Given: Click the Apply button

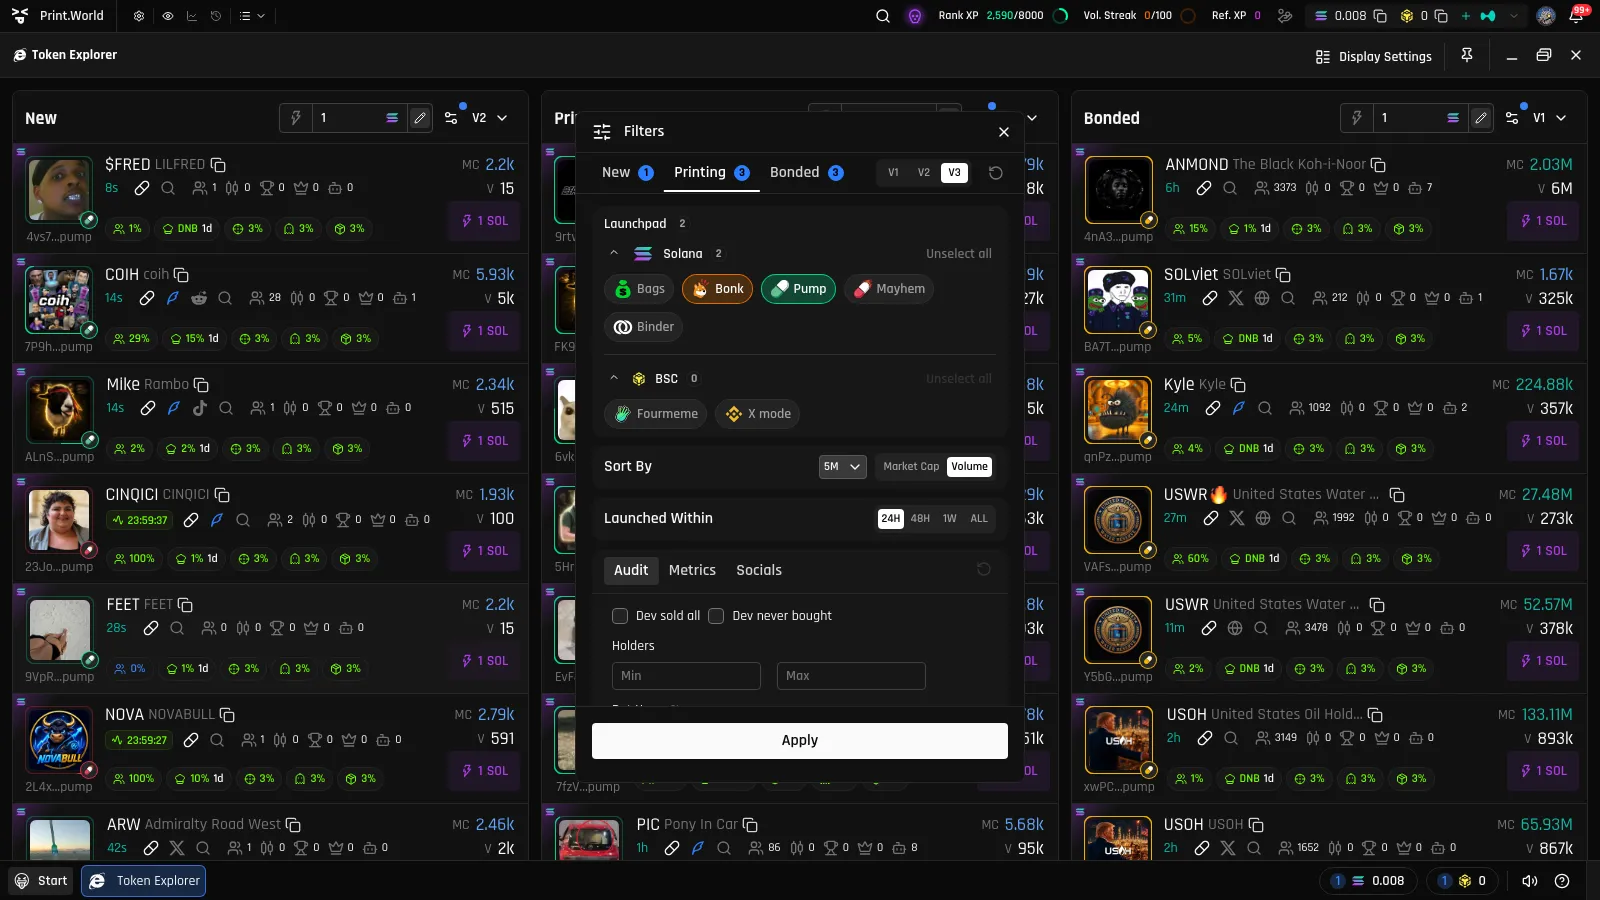Looking at the screenshot, I should pos(800,741).
